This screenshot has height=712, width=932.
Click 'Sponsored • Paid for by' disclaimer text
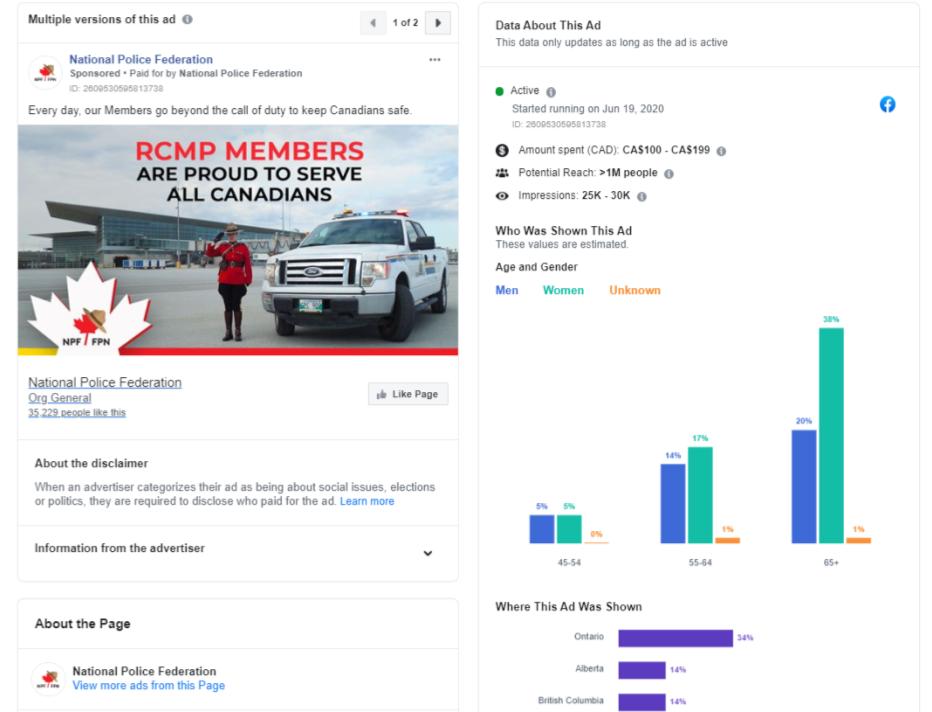[x=123, y=73]
